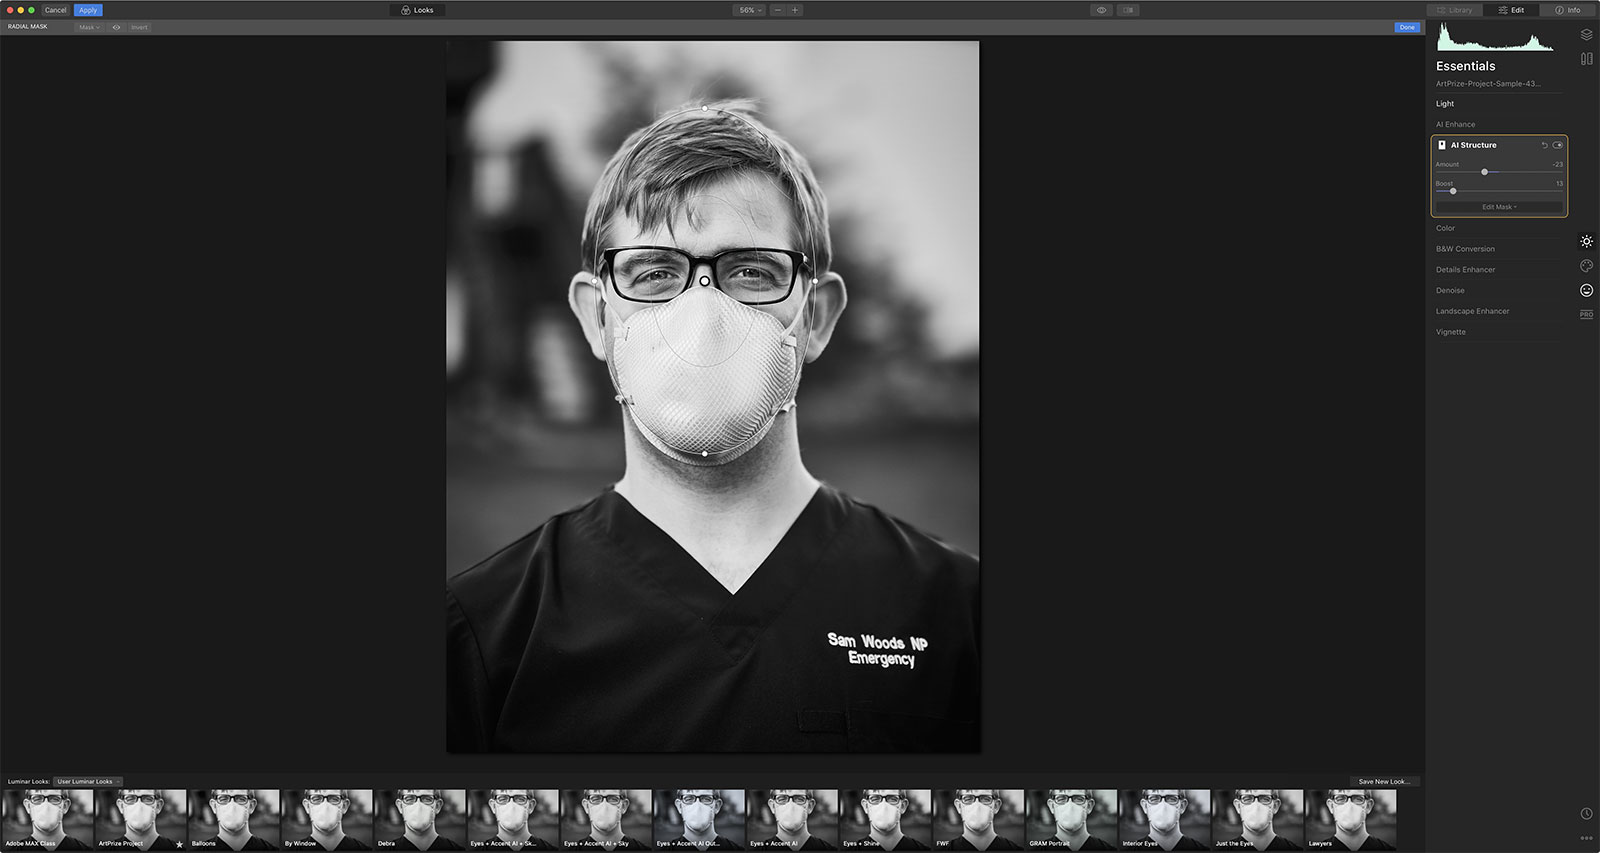1600x853 pixels.
Task: Open the PRO tools category
Action: [1586, 314]
